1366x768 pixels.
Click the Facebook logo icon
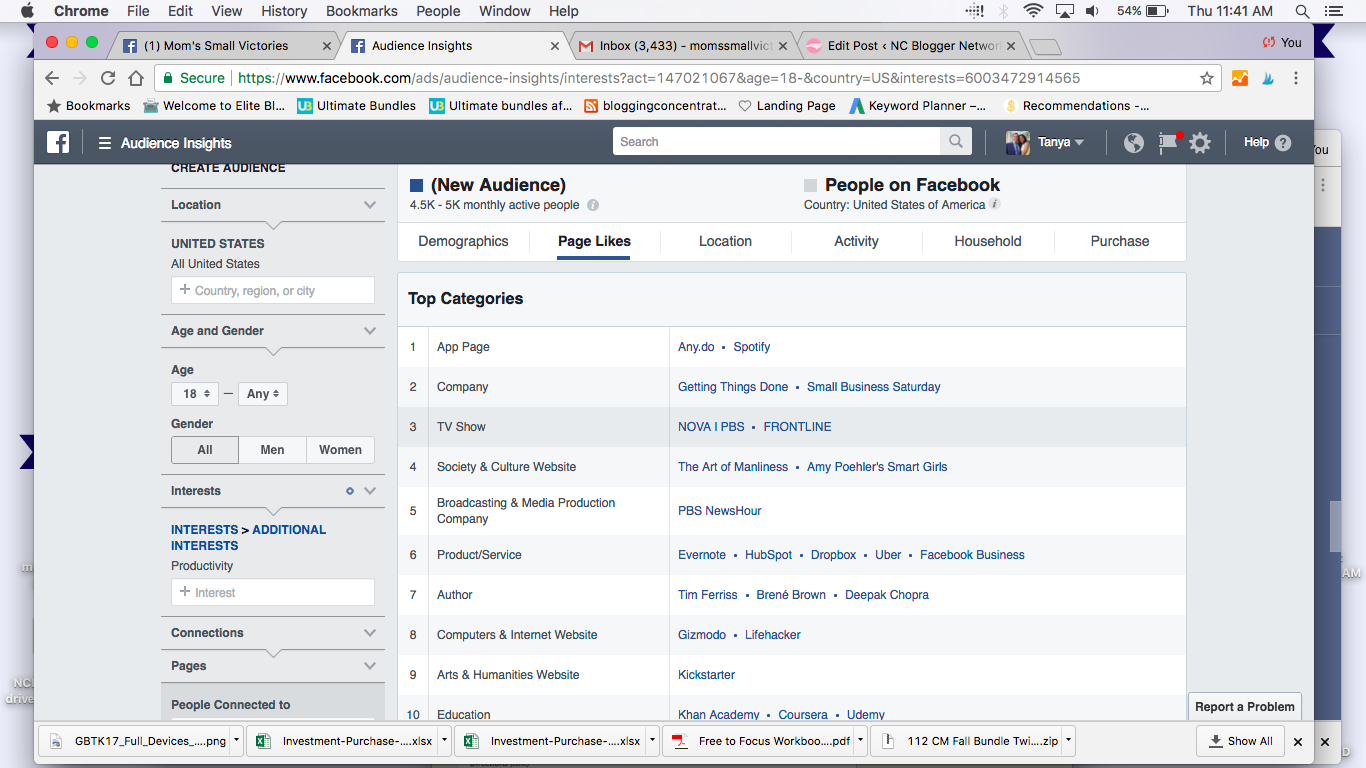tap(58, 142)
